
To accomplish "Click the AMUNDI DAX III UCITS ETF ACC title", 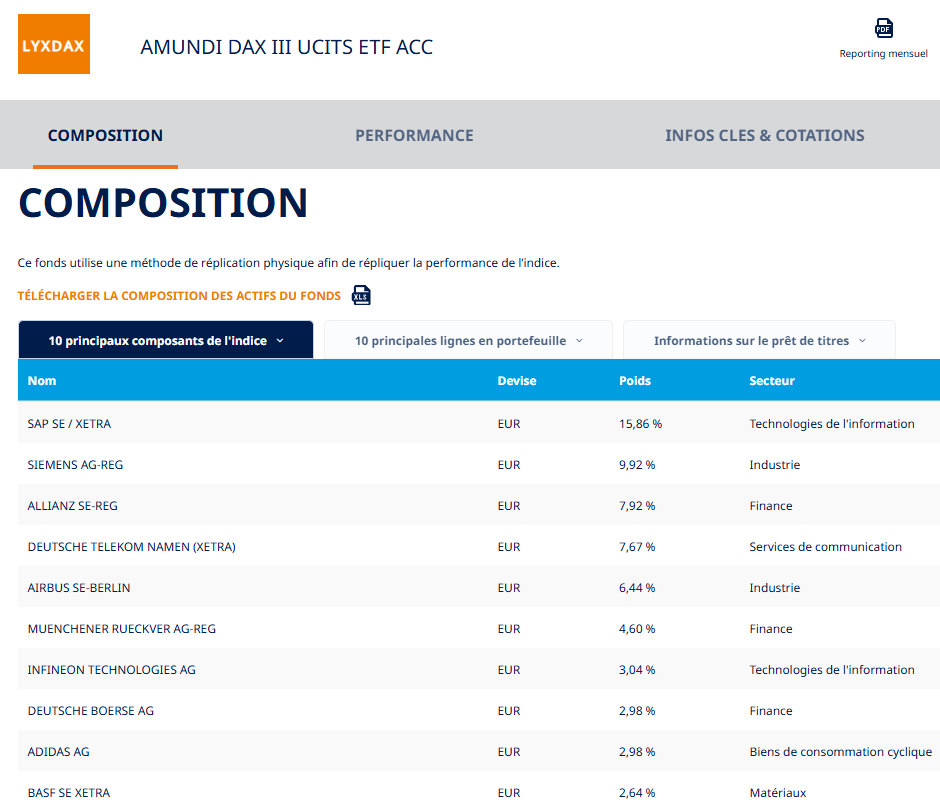I will (x=287, y=47).
